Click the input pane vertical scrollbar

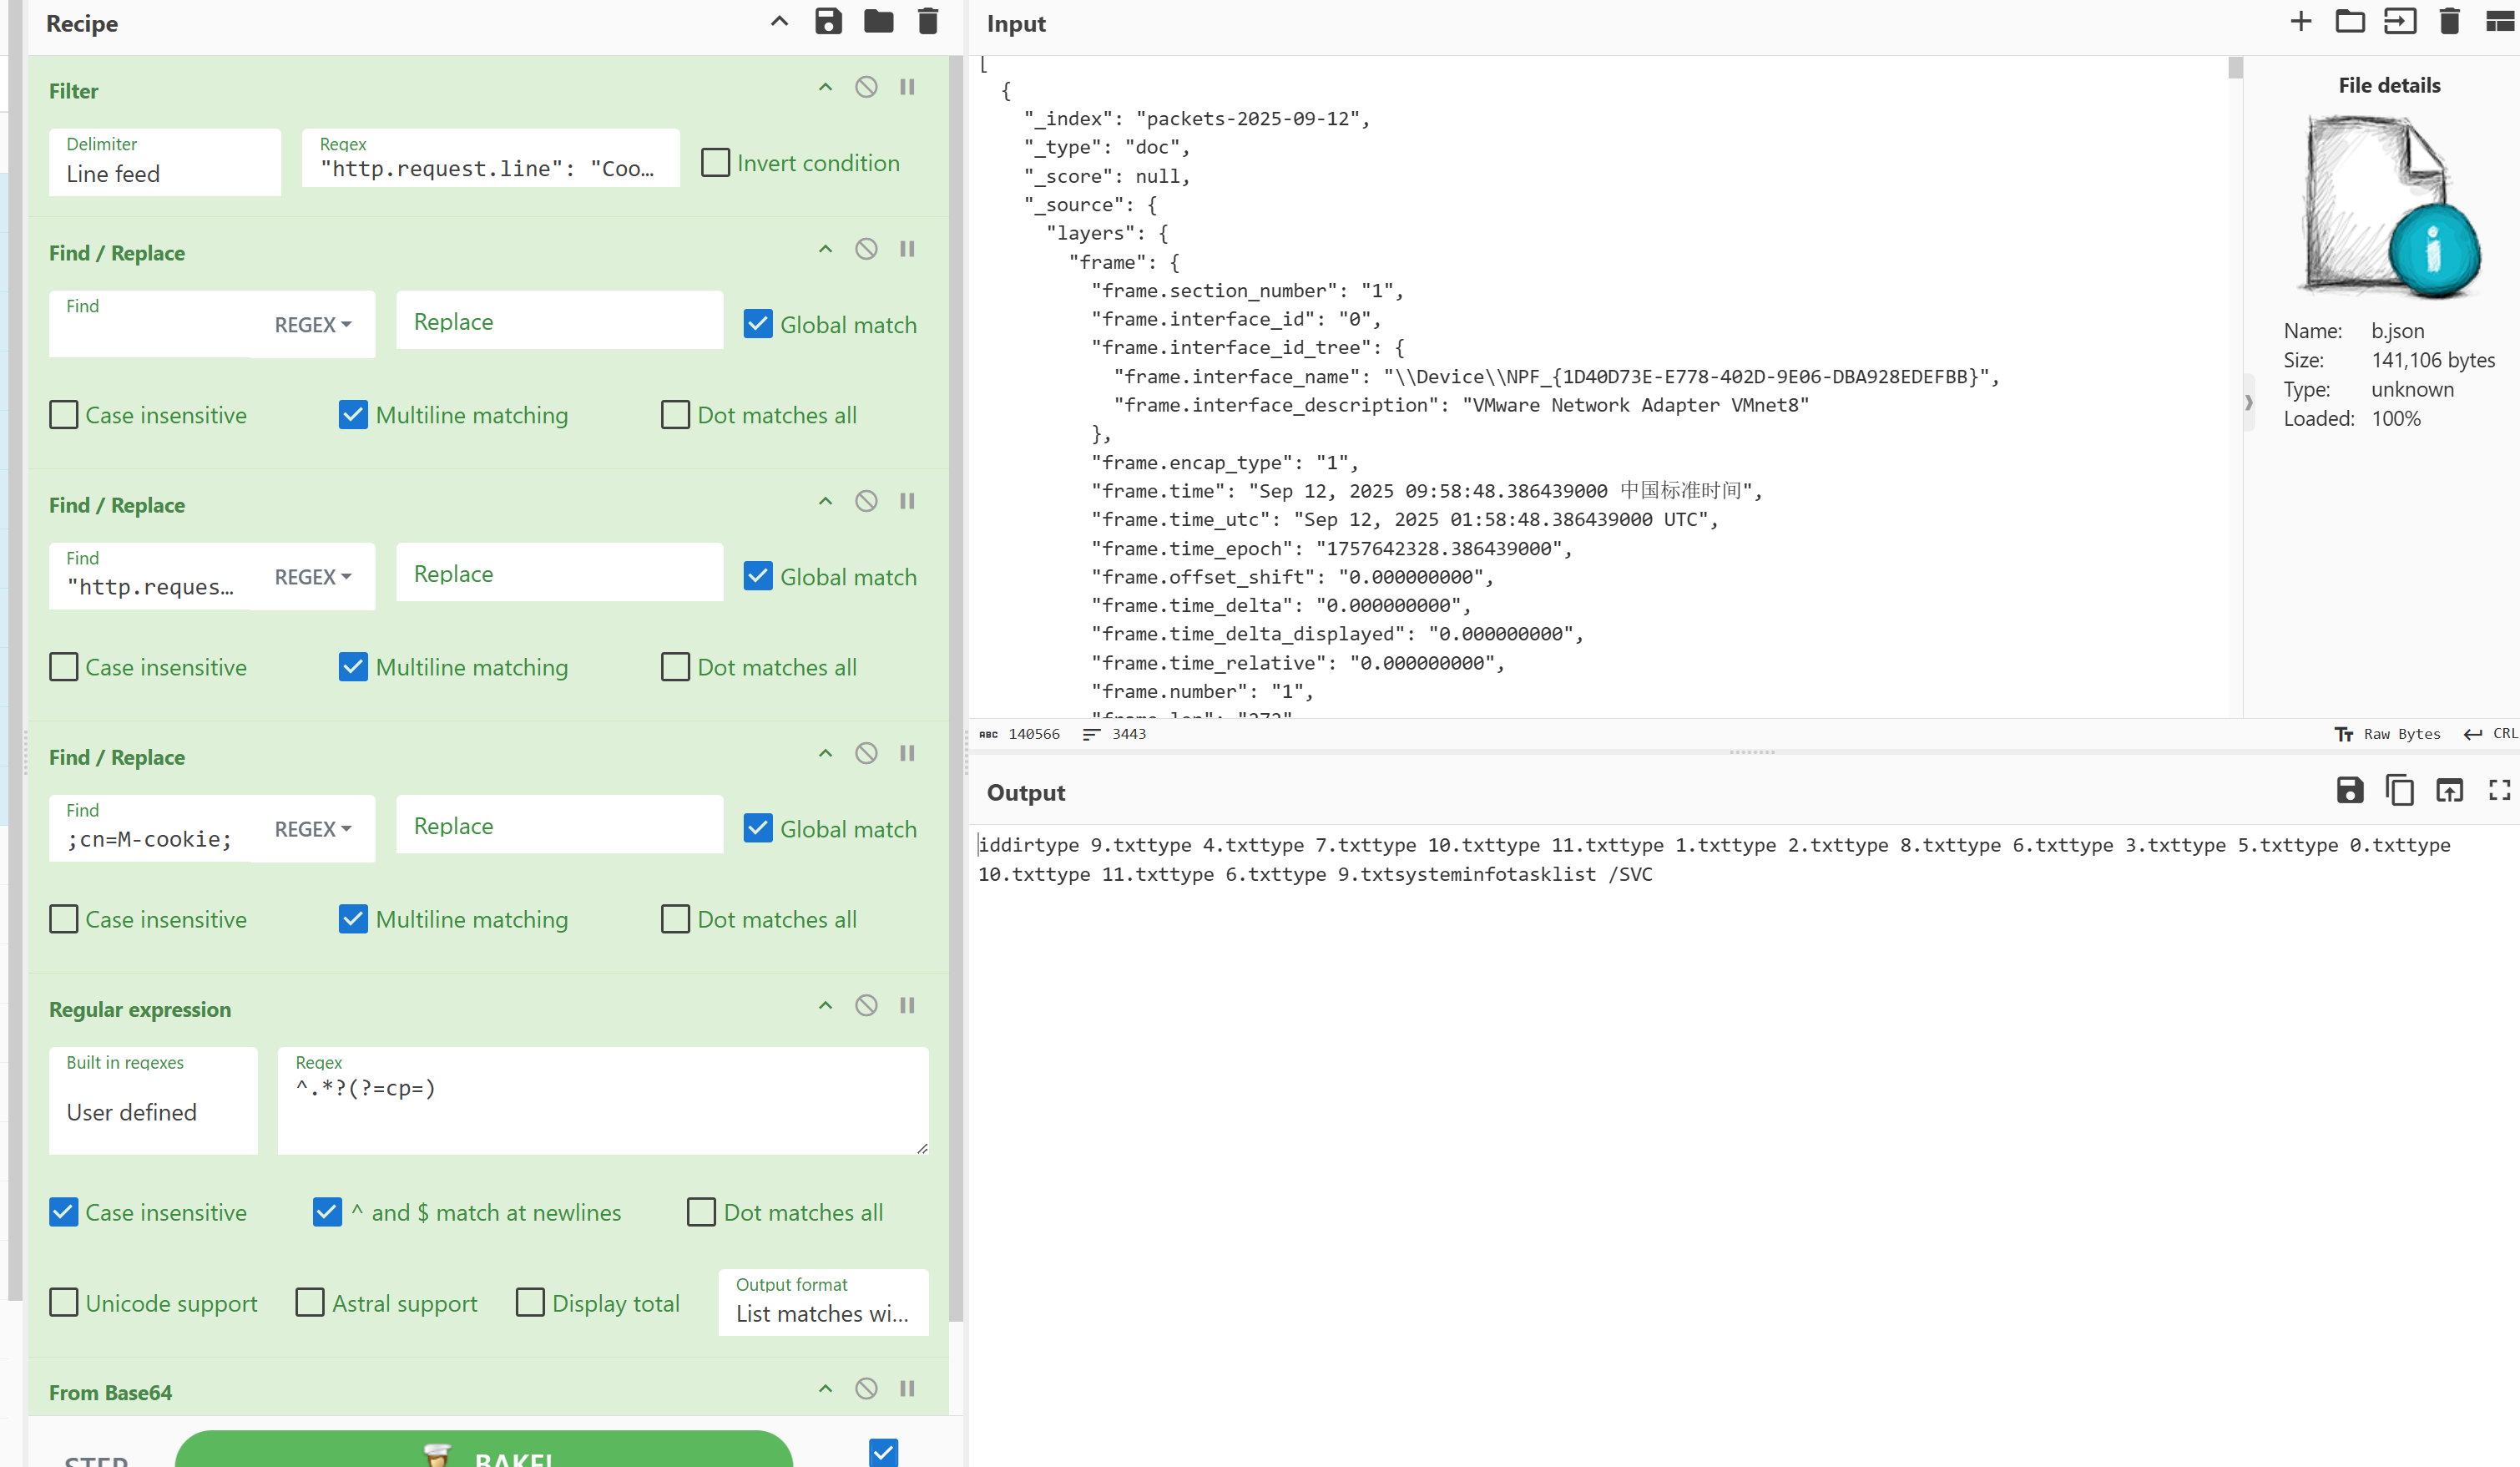(2235, 68)
